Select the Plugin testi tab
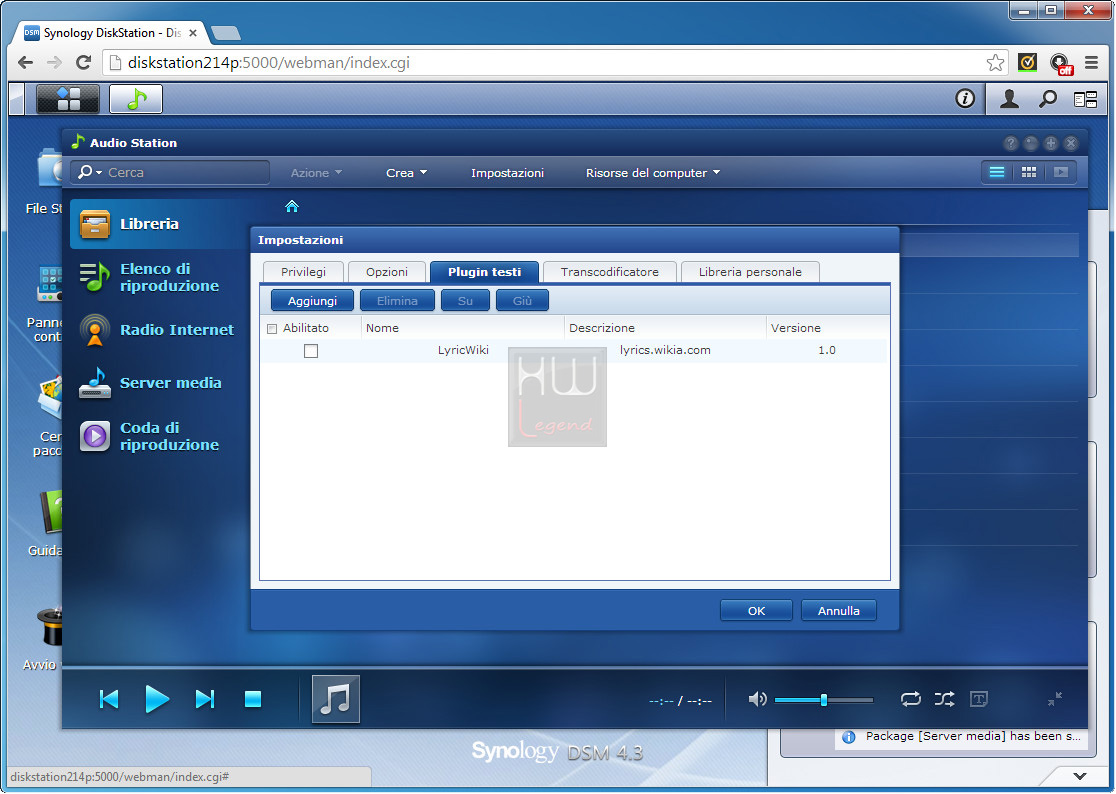1116x794 pixels. pyautogui.click(x=484, y=272)
